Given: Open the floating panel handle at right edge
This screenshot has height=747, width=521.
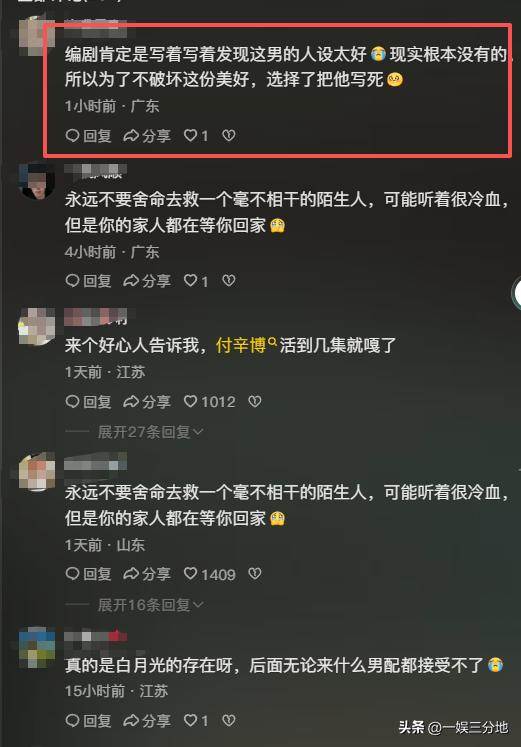Looking at the screenshot, I should tap(516, 293).
